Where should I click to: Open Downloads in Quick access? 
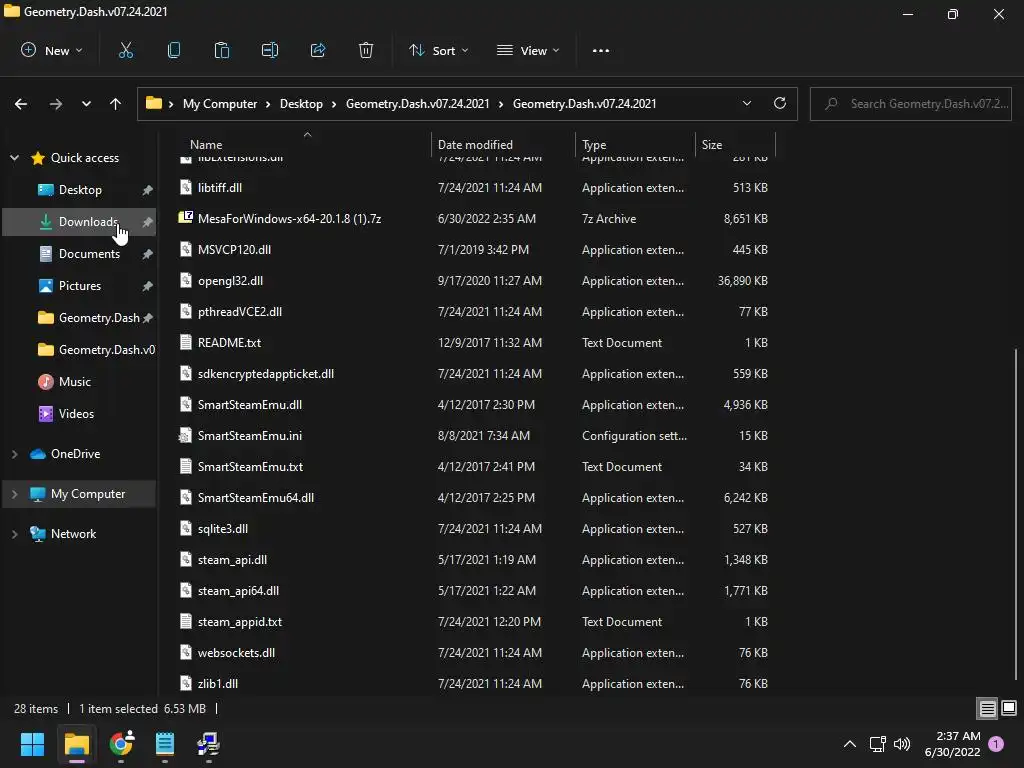(80, 222)
